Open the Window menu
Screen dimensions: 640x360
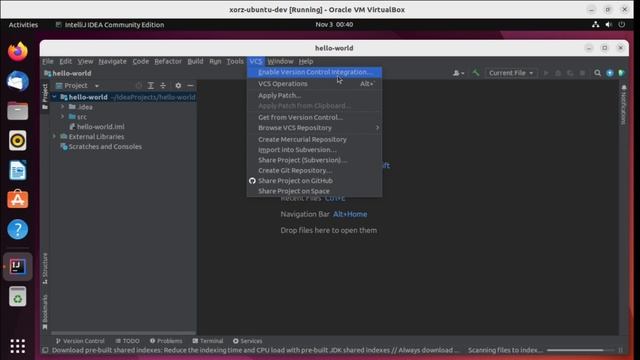(x=280, y=61)
